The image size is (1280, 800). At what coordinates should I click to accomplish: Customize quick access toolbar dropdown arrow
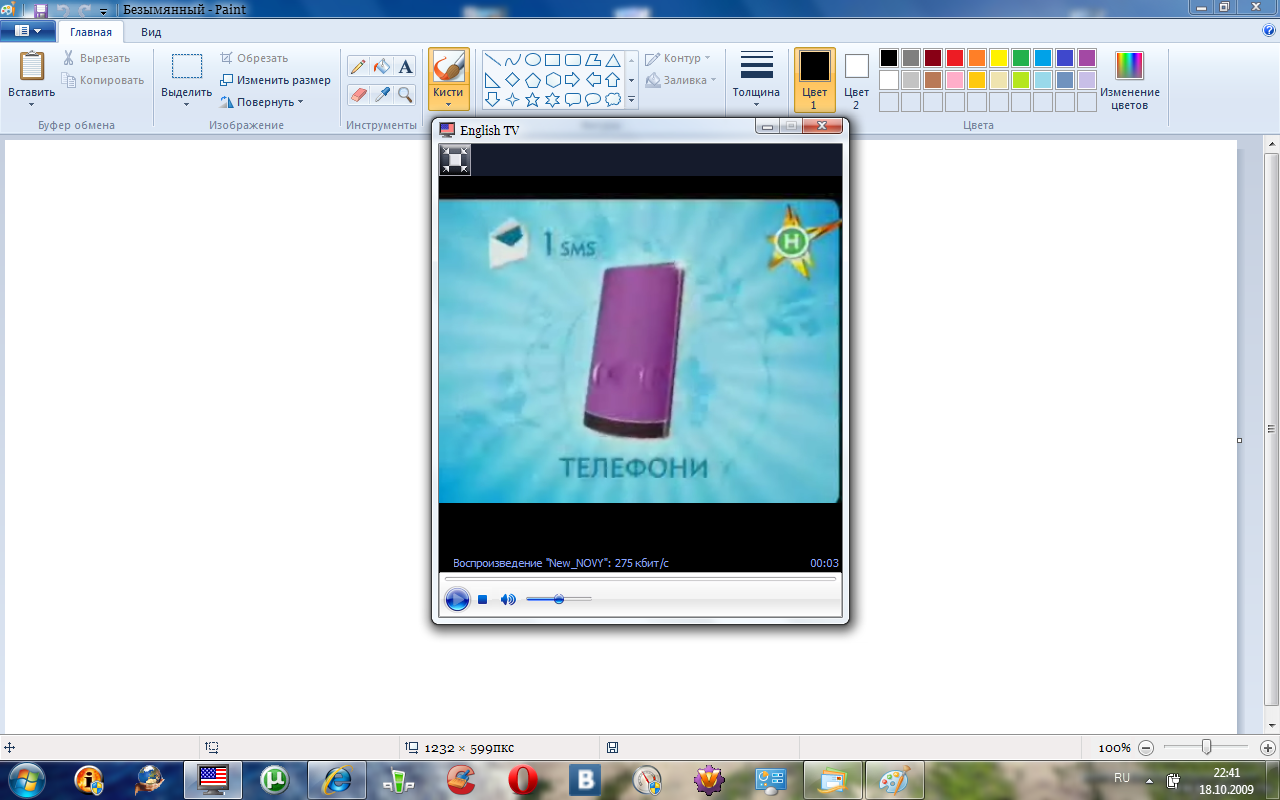(x=104, y=11)
